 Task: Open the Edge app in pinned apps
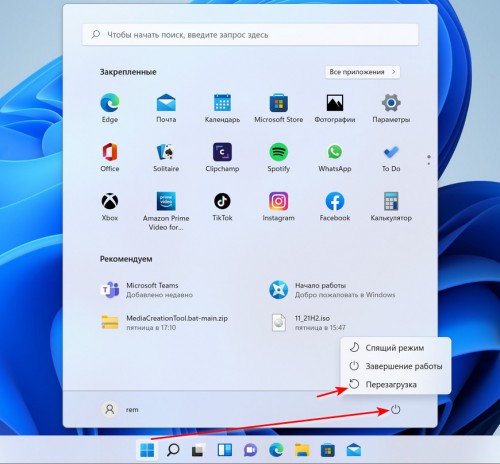pos(110,108)
